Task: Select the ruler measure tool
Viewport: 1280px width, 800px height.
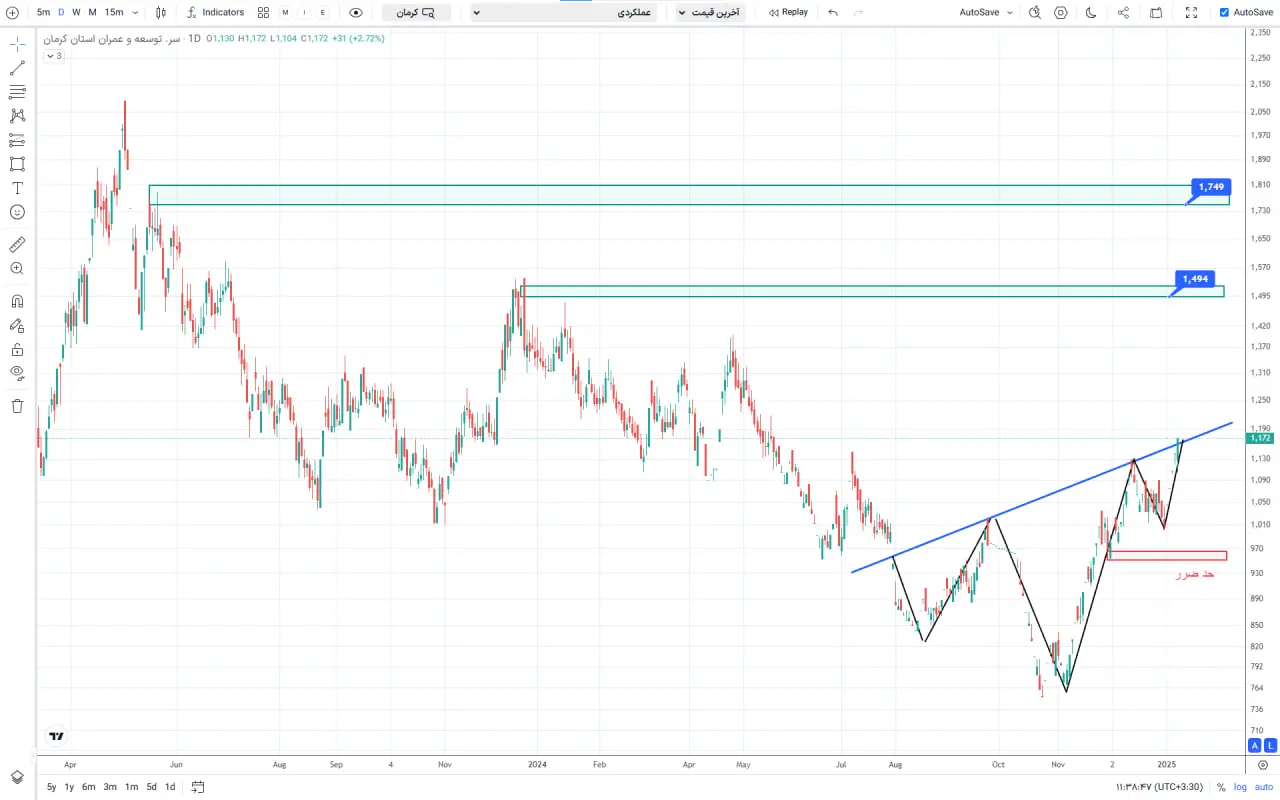Action: pyautogui.click(x=17, y=244)
